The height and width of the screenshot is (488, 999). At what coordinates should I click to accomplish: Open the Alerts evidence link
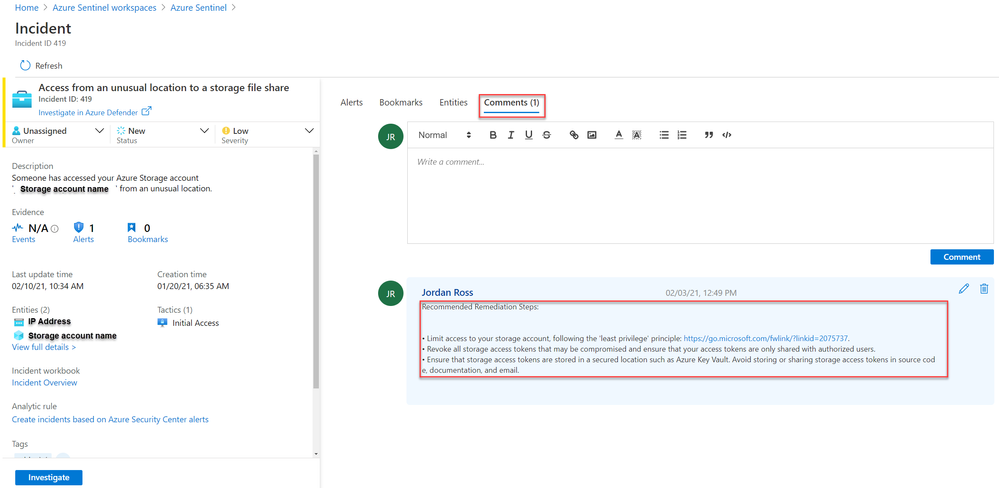[x=83, y=240]
